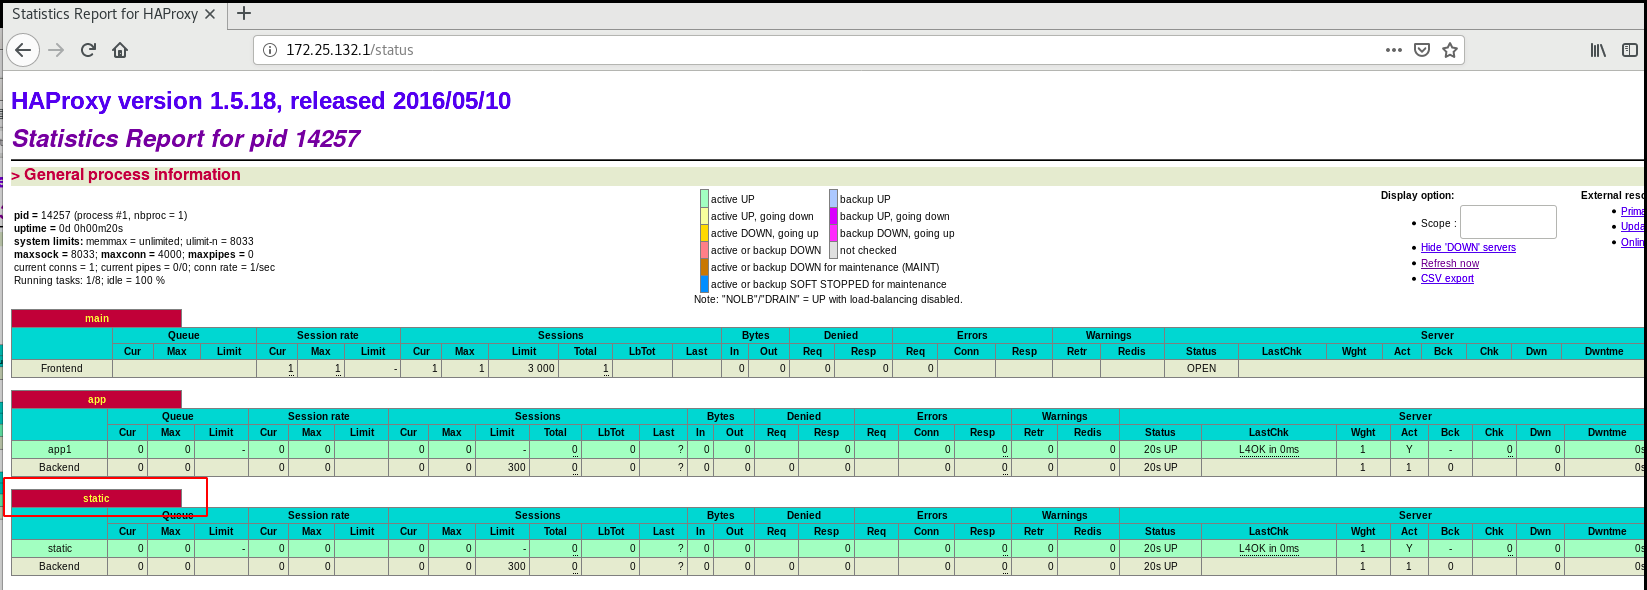Bookmark this page with star icon
Viewport: 1647px width, 590px height.
(1450, 50)
